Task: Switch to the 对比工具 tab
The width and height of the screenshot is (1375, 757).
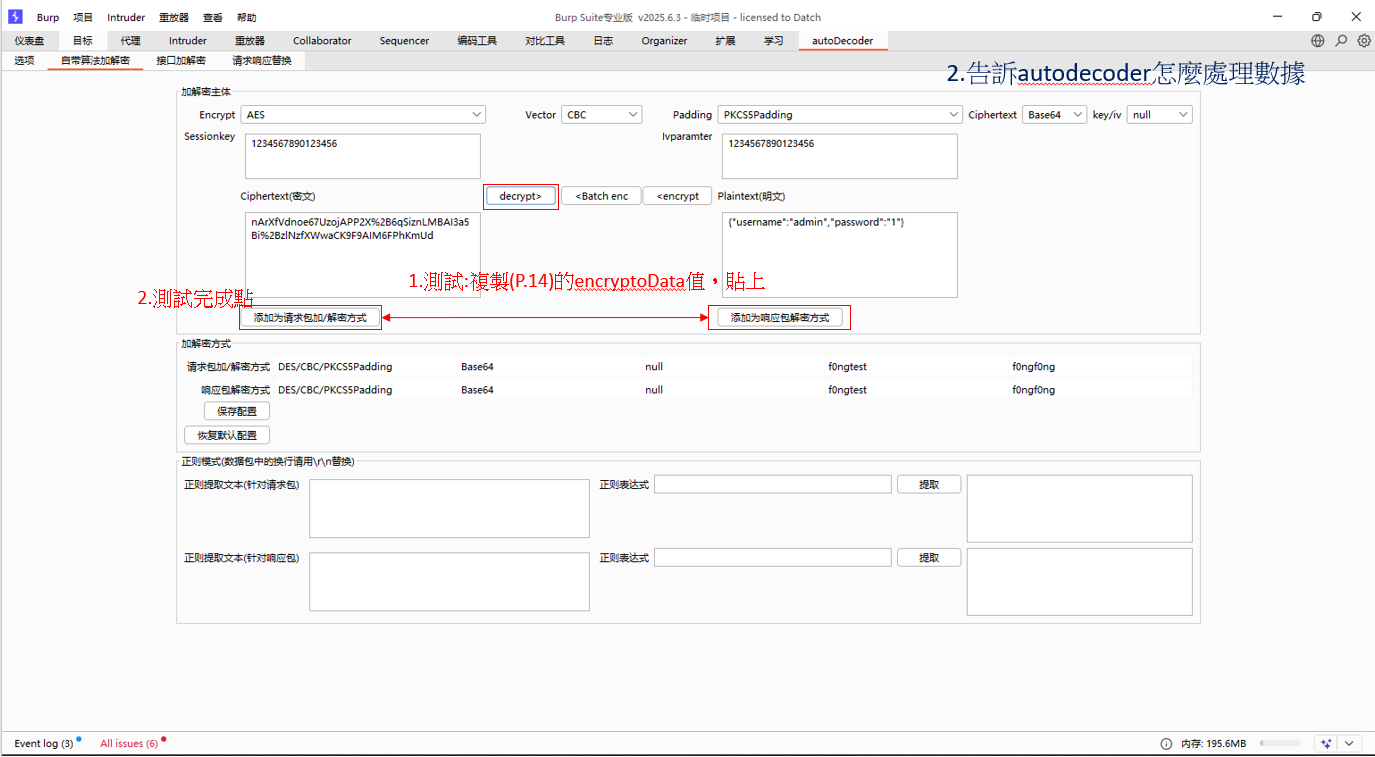Action: [545, 41]
